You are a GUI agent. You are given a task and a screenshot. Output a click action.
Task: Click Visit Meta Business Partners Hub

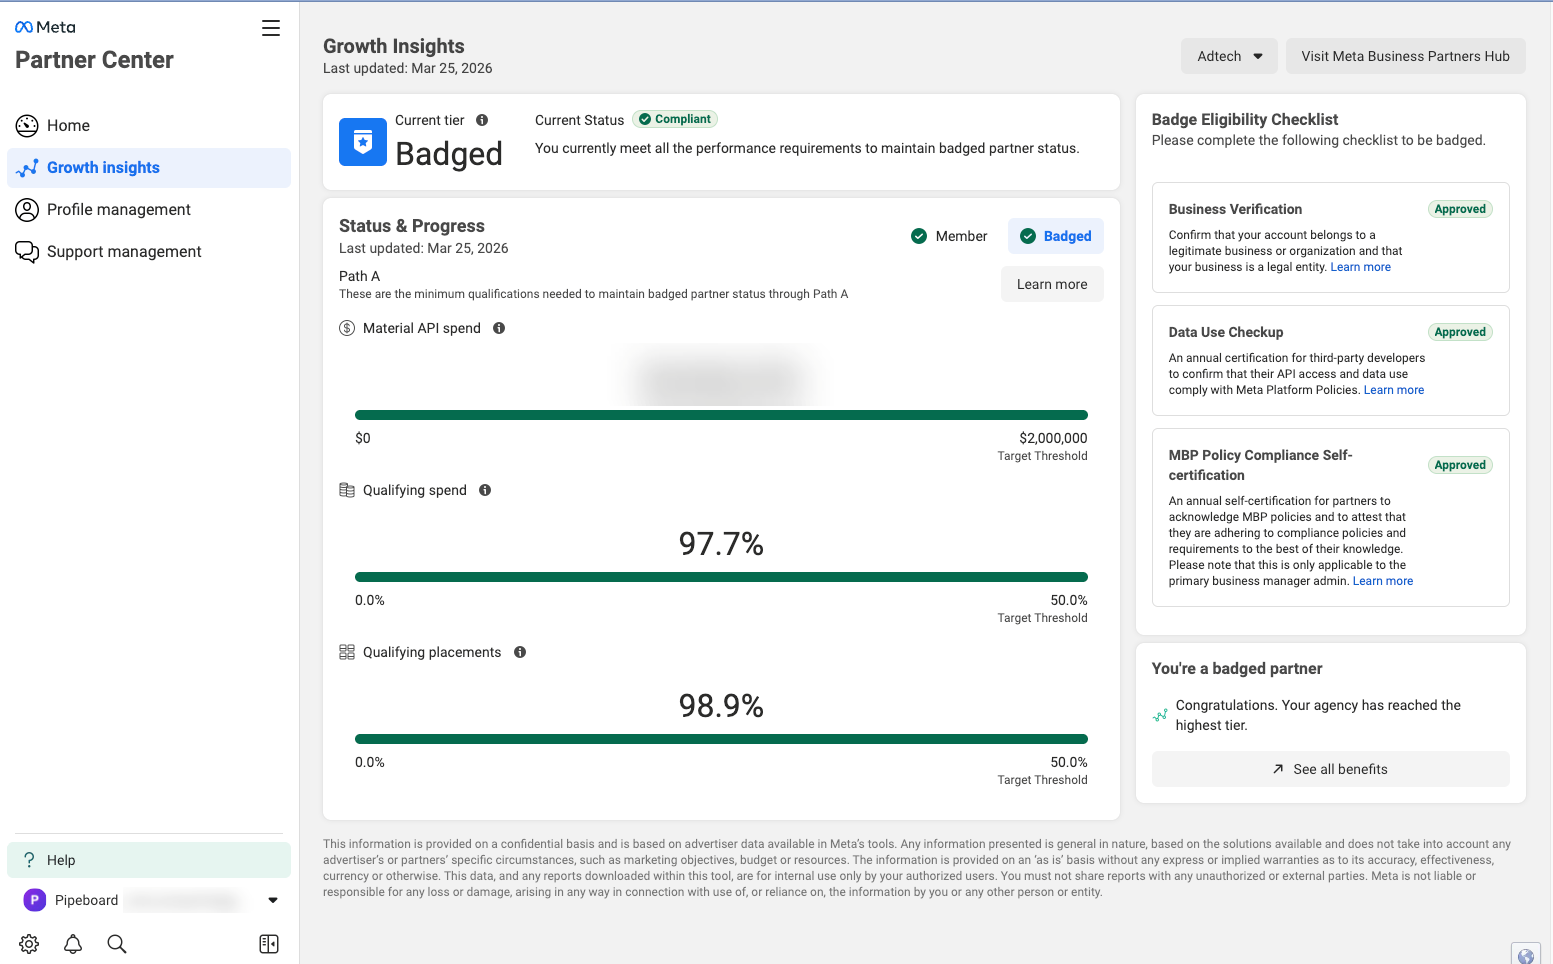coord(1405,56)
